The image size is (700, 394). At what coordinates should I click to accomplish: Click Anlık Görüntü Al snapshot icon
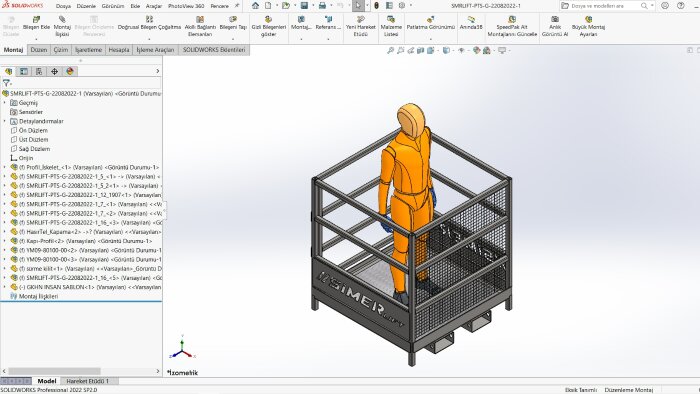point(555,19)
